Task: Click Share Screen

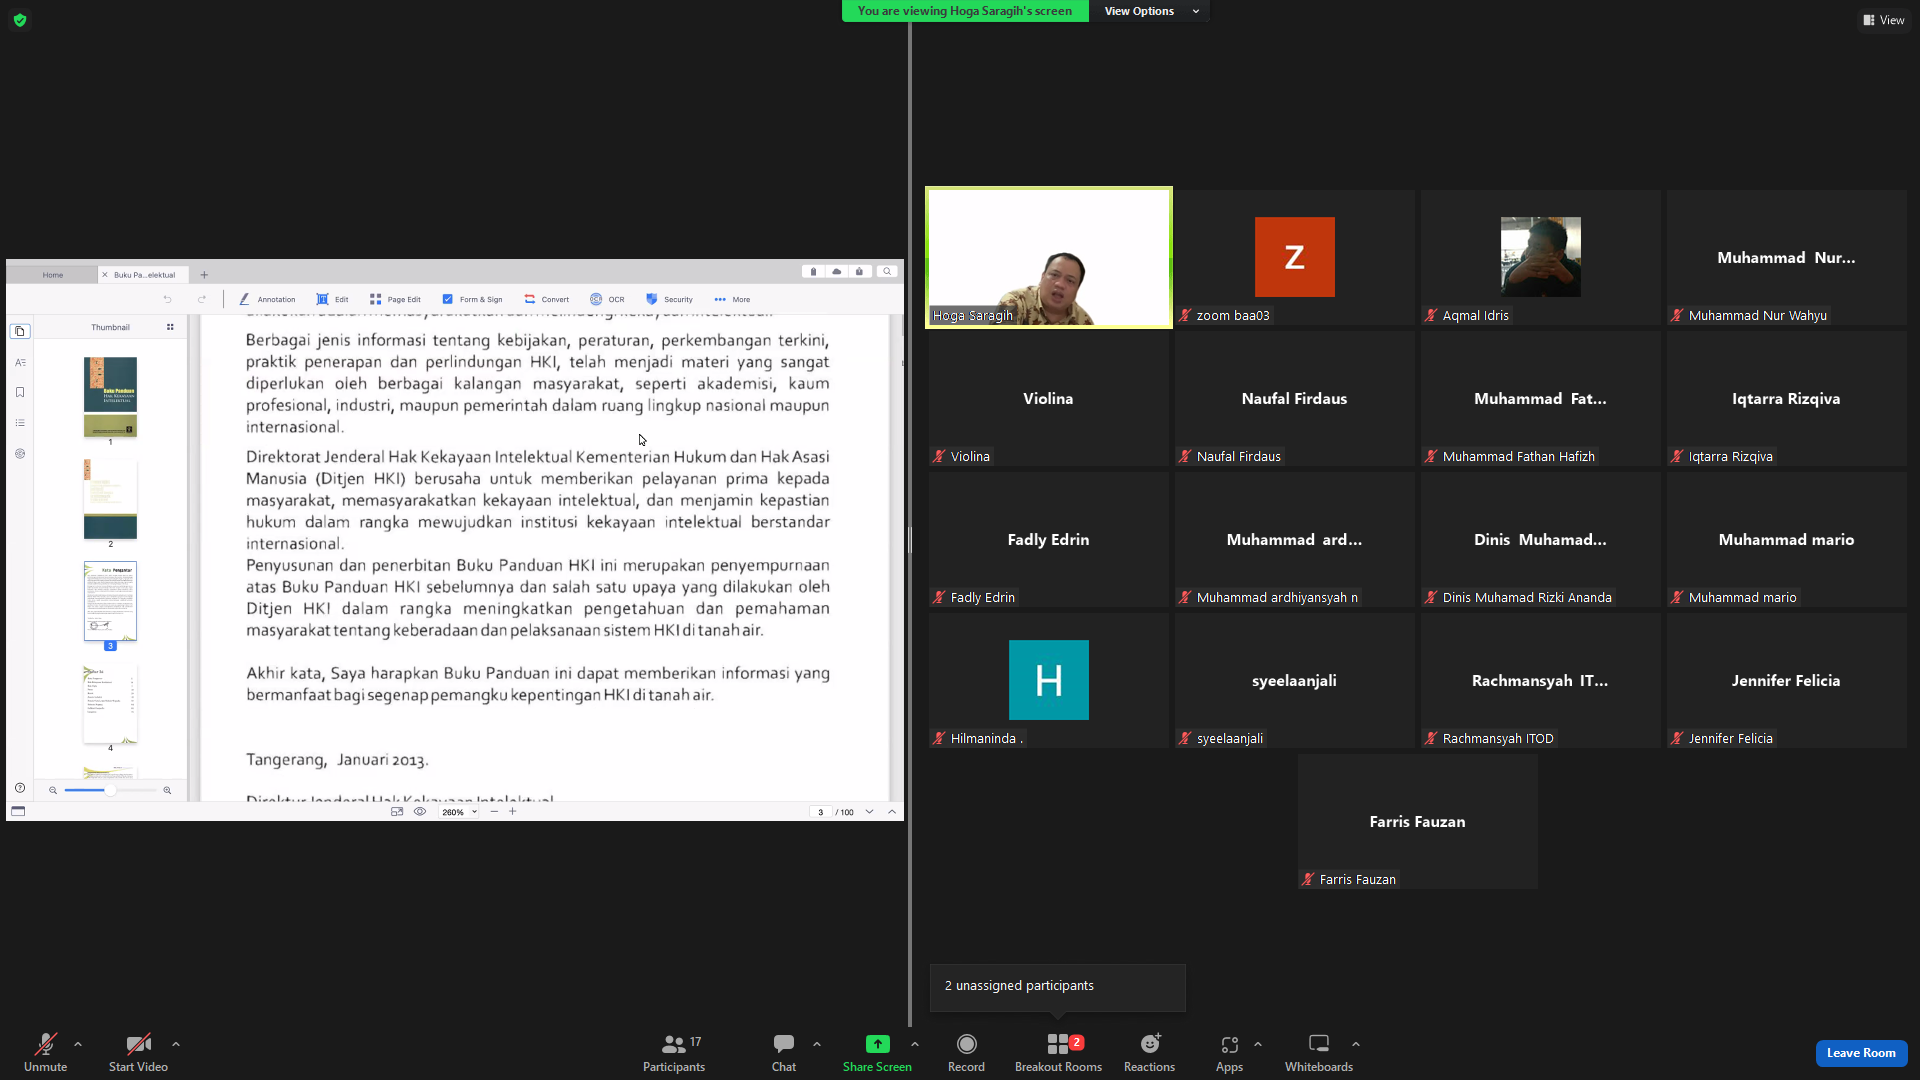Action: pyautogui.click(x=877, y=1052)
